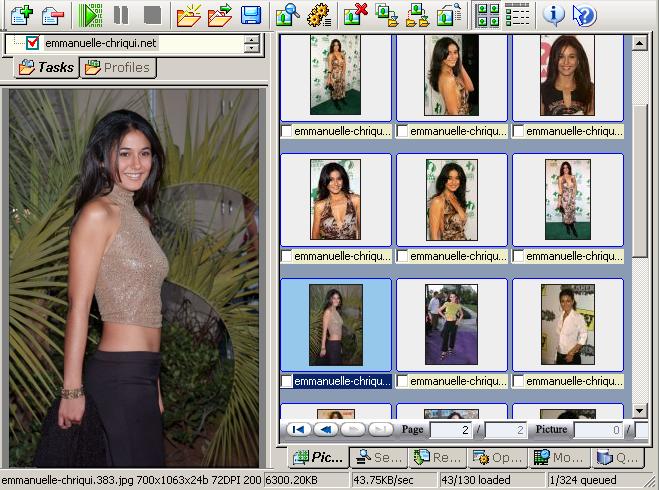Open the info about icon
This screenshot has width=659, height=490.
pos(554,15)
